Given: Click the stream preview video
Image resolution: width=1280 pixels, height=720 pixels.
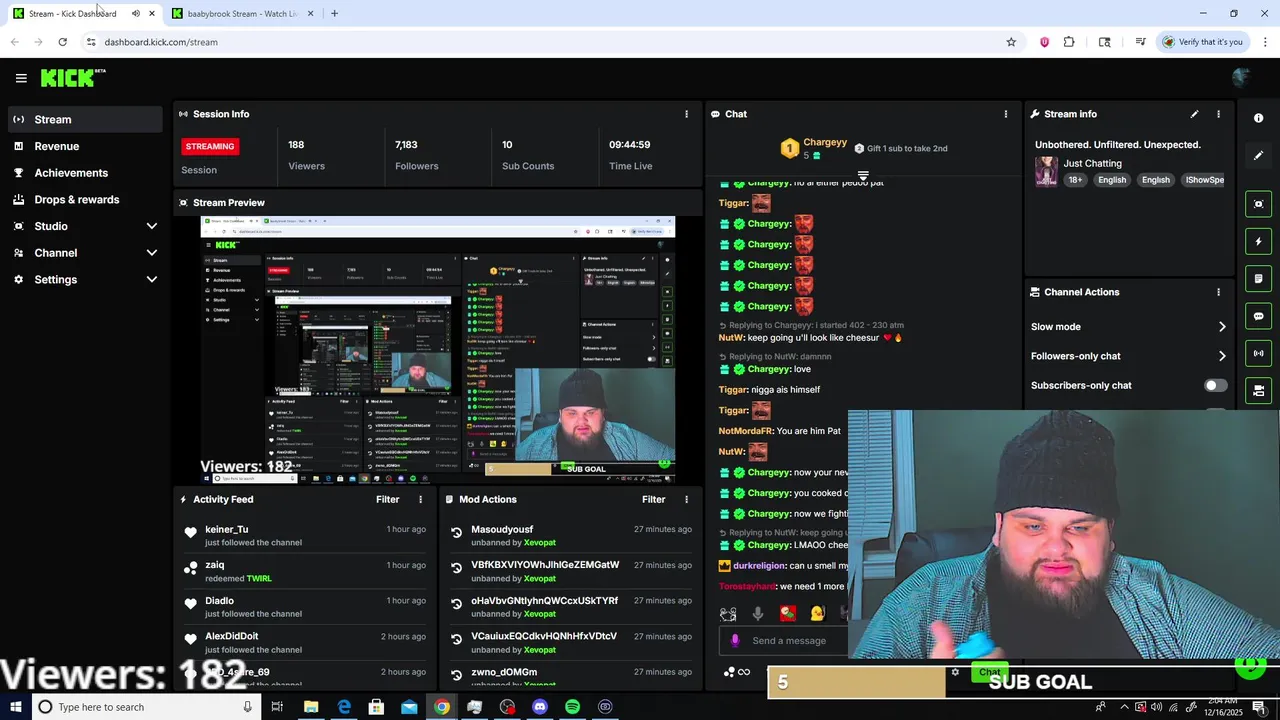Looking at the screenshot, I should point(437,350).
